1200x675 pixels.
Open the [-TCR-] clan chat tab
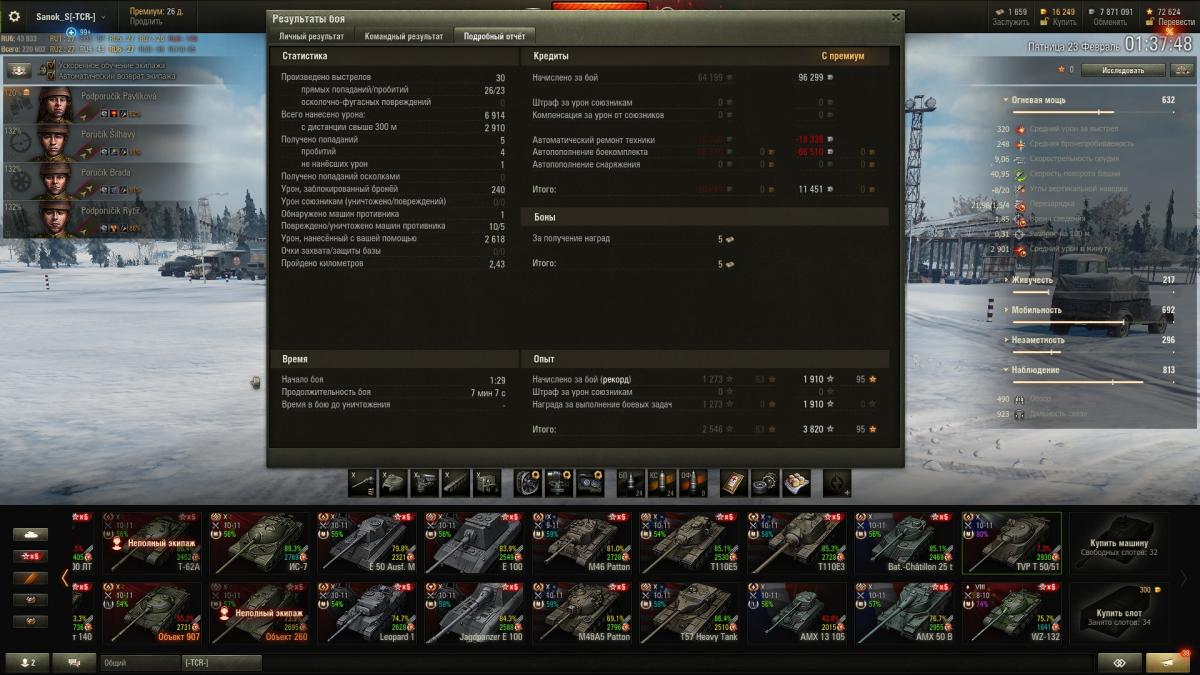pos(220,662)
